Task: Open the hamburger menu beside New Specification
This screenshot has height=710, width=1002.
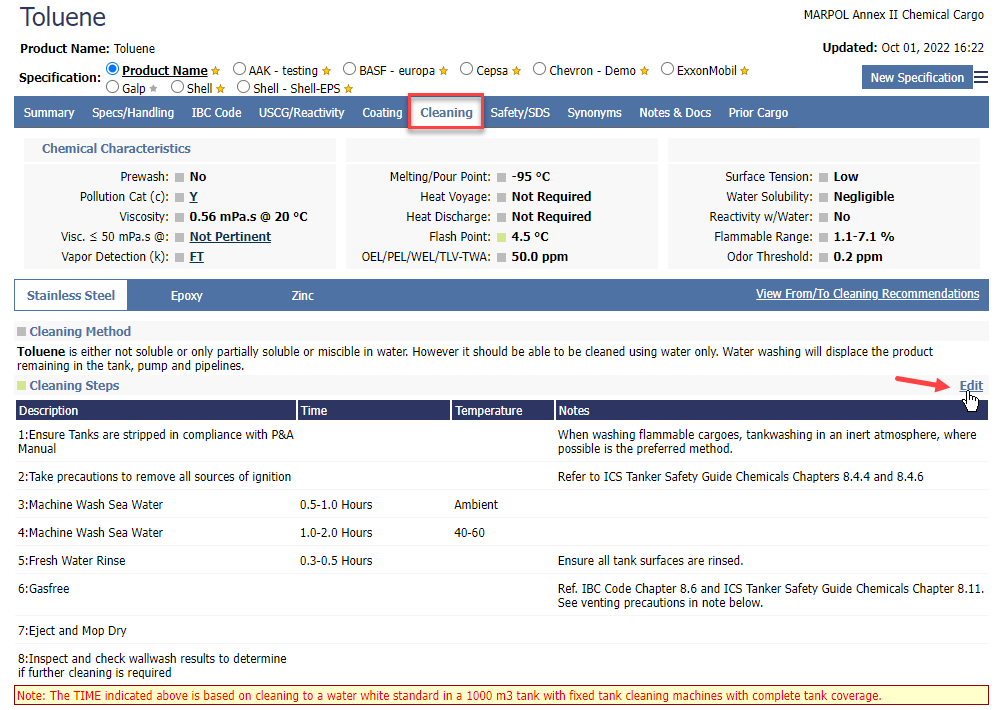Action: (981, 77)
